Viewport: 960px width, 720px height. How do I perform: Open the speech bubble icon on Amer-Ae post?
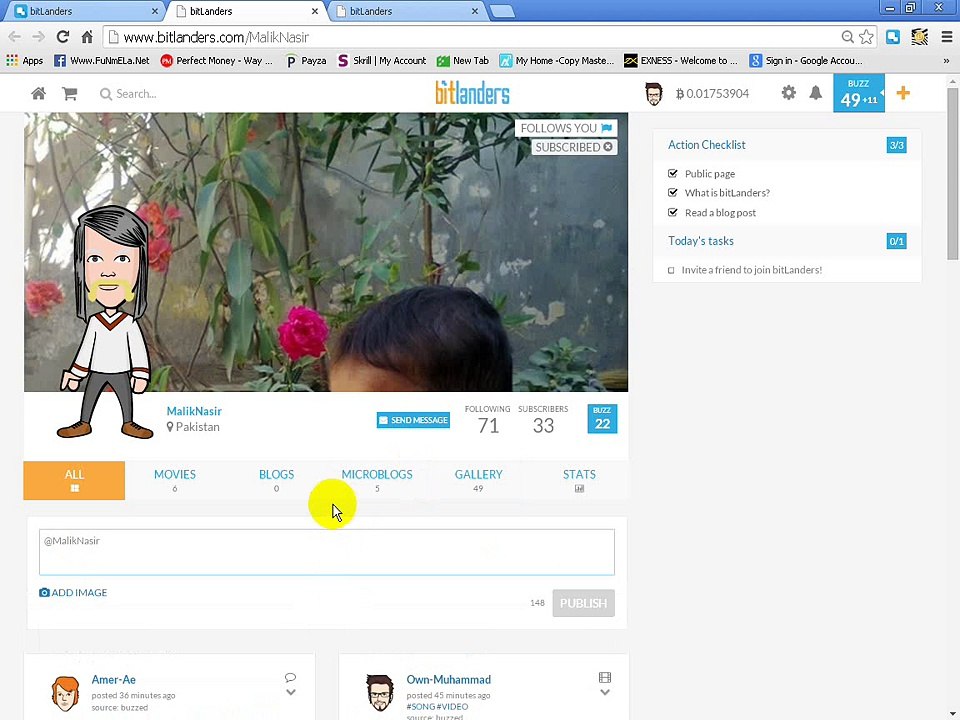pos(290,678)
